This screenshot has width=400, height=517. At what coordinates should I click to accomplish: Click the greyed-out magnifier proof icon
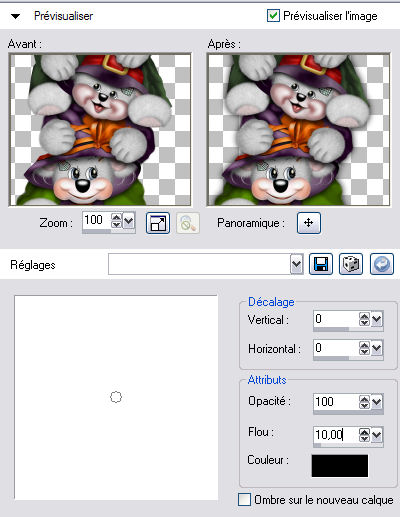188,223
